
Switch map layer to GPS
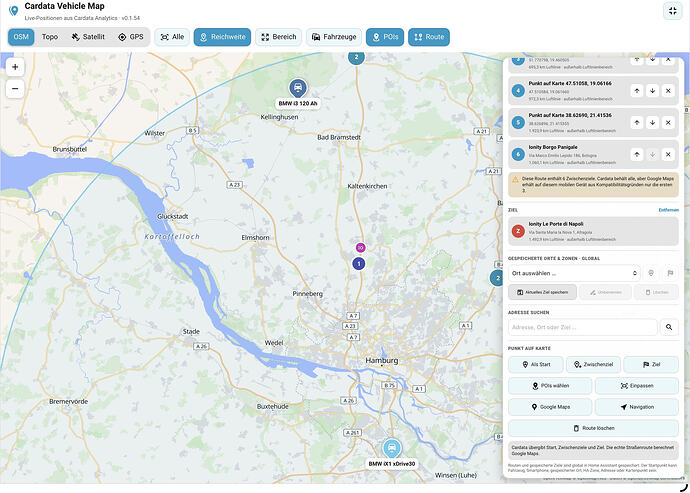tap(131, 37)
